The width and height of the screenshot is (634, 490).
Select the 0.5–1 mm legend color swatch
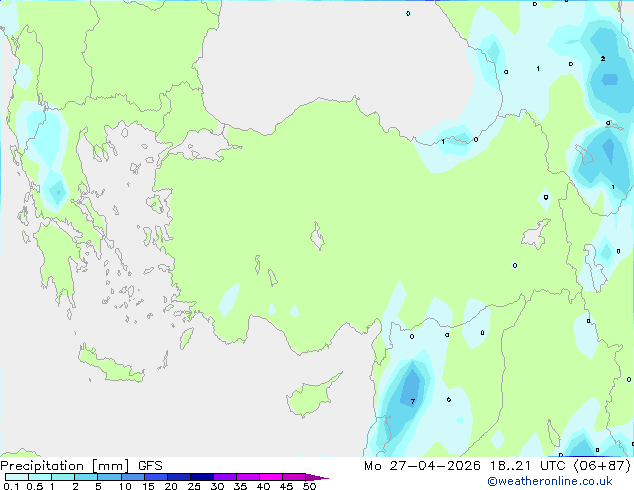40,477
